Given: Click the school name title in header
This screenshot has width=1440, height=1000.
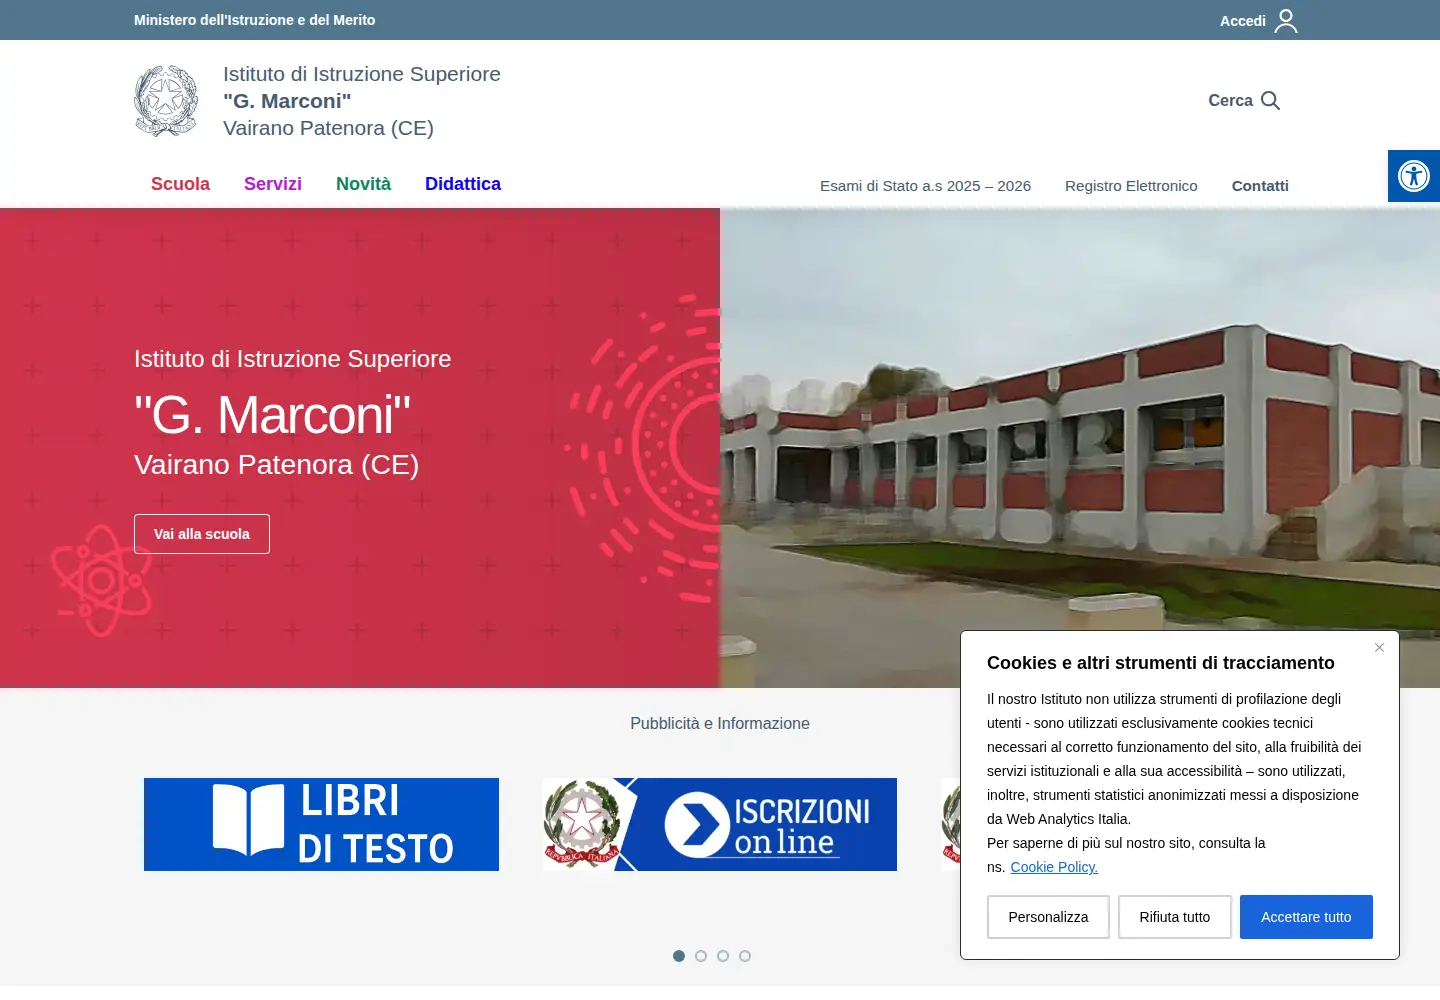Looking at the screenshot, I should pyautogui.click(x=362, y=101).
